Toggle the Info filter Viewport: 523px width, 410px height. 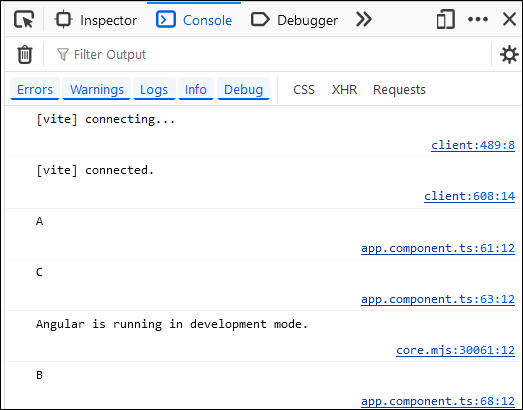pos(196,89)
